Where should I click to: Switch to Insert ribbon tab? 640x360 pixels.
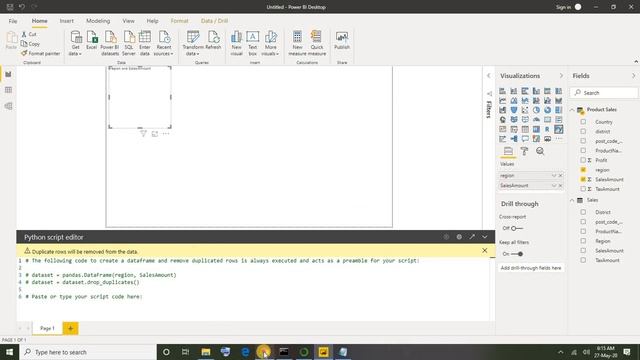(67, 21)
